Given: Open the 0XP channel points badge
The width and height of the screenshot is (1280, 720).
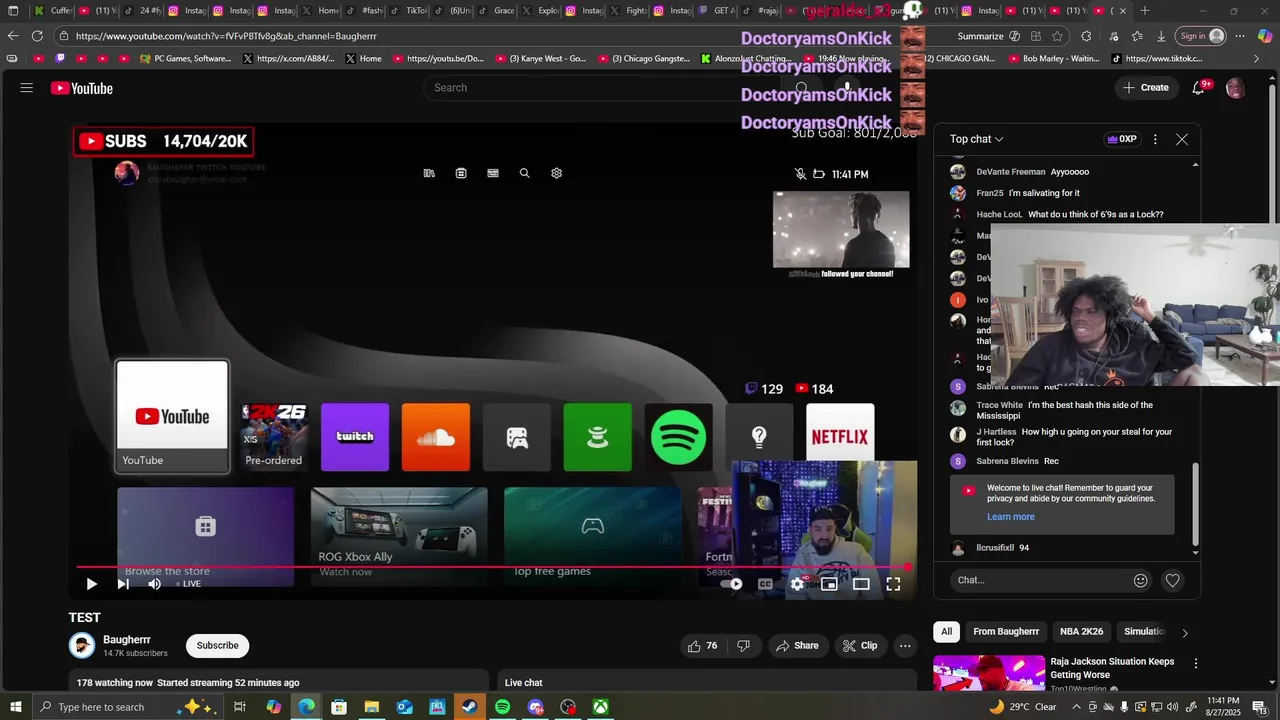Looking at the screenshot, I should (x=1121, y=139).
